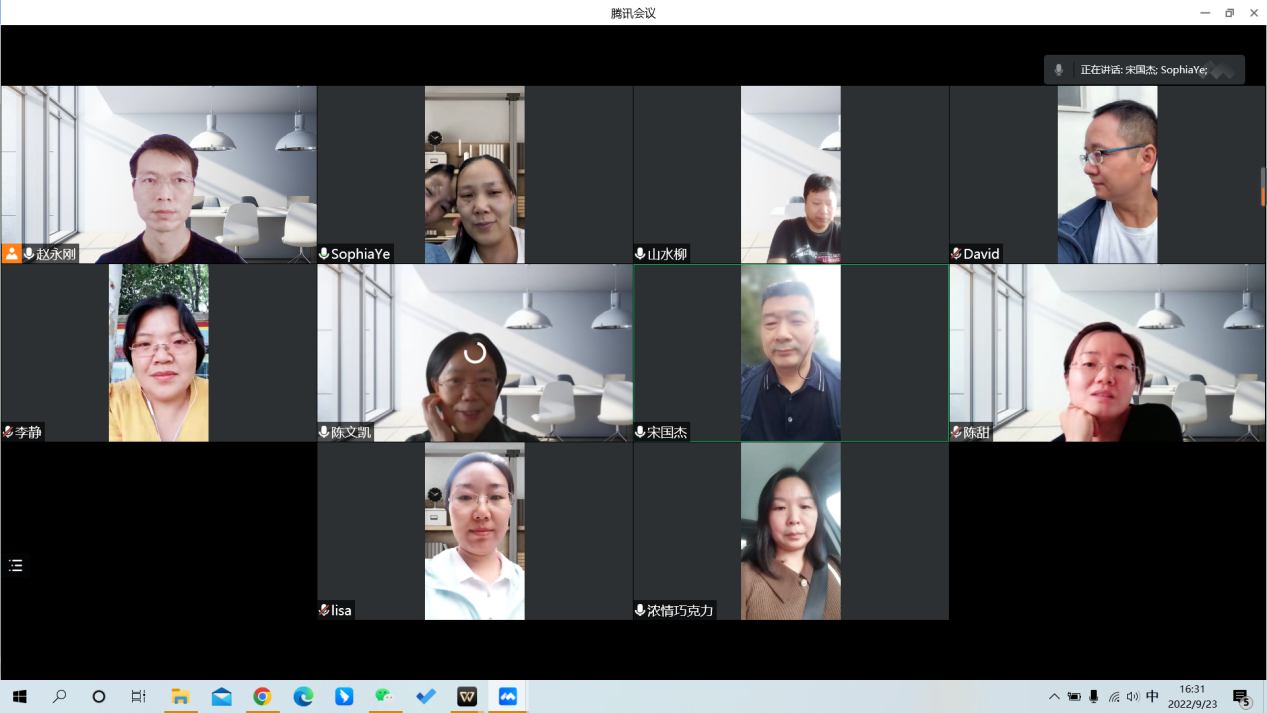Image resolution: width=1267 pixels, height=713 pixels.
Task: Open WPS Office from the taskbar
Action: pyautogui.click(x=467, y=697)
